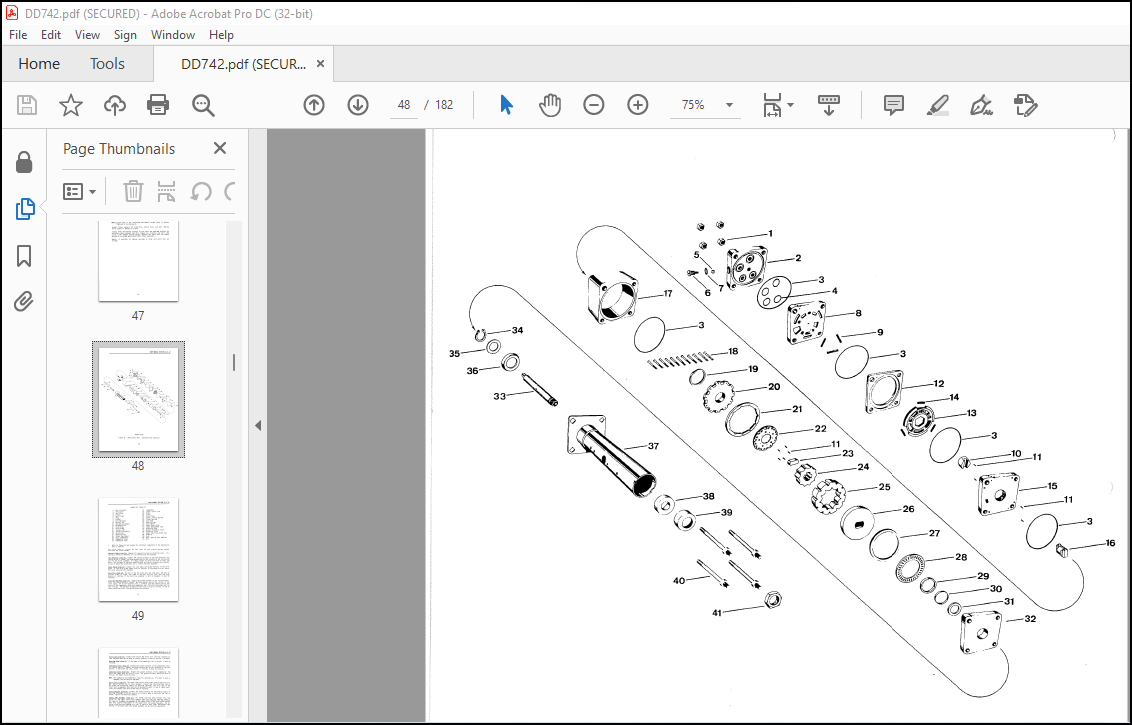The image size is (1132, 725).
Task: Open the Edit menu
Action: pos(51,35)
